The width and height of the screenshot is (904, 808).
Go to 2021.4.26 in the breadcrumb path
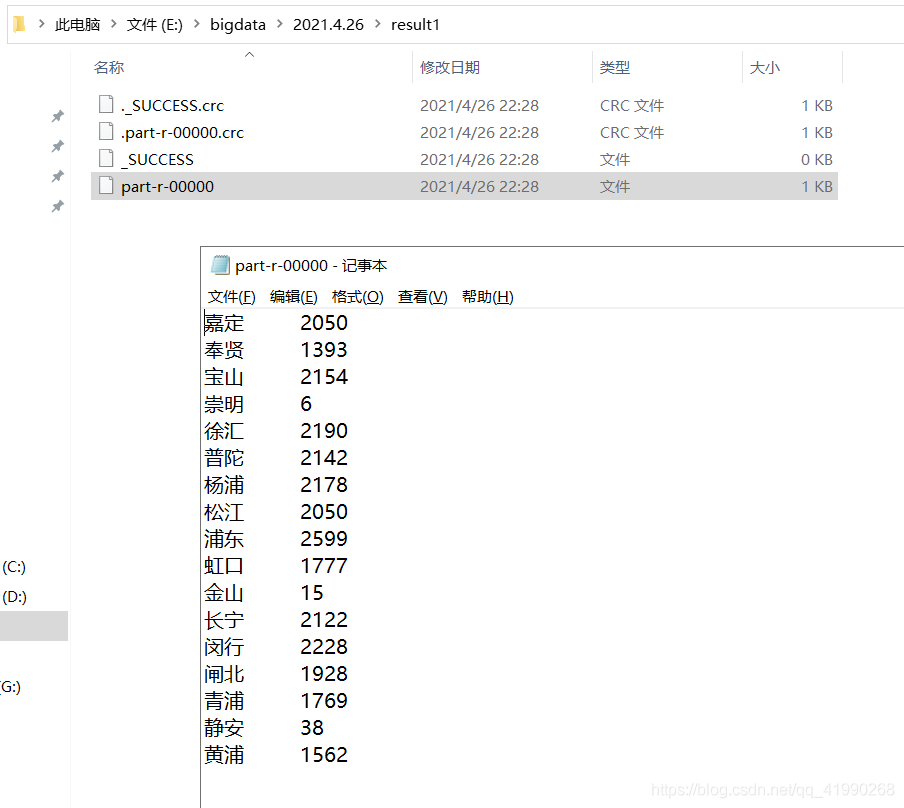tap(328, 24)
